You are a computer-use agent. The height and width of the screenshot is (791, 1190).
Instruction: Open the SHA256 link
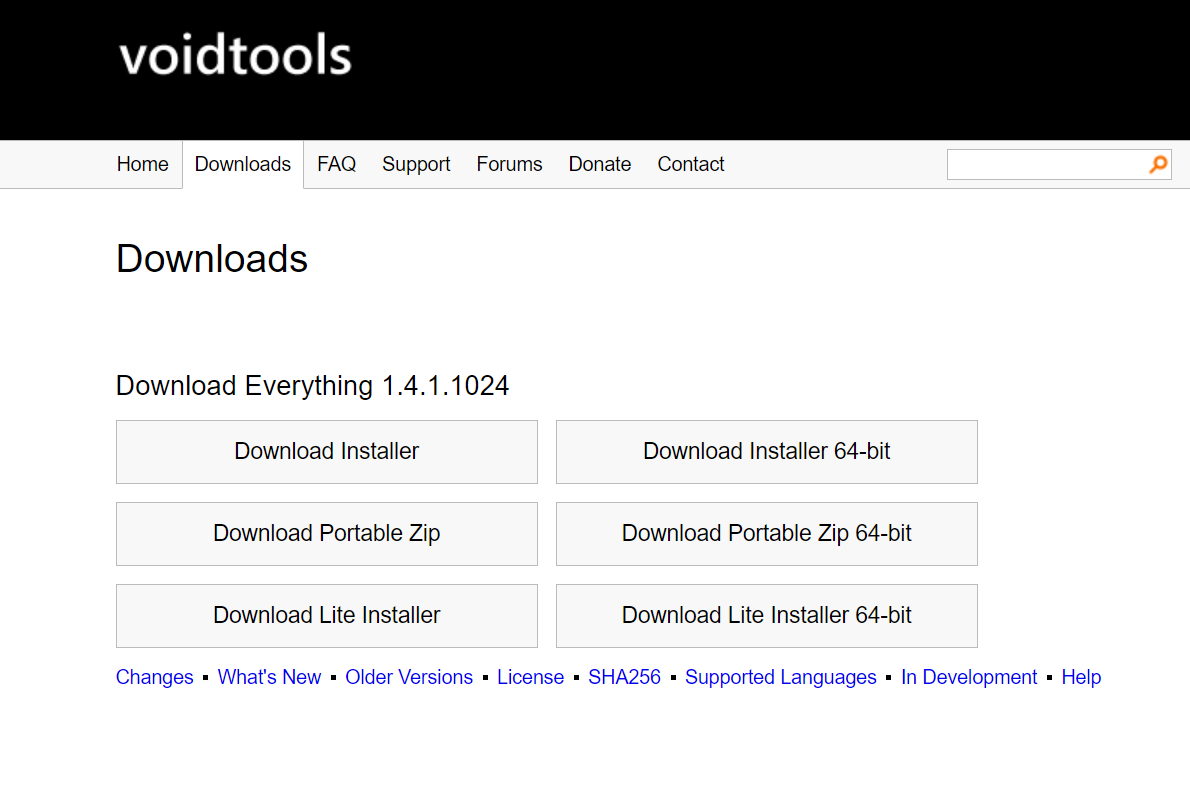[625, 677]
